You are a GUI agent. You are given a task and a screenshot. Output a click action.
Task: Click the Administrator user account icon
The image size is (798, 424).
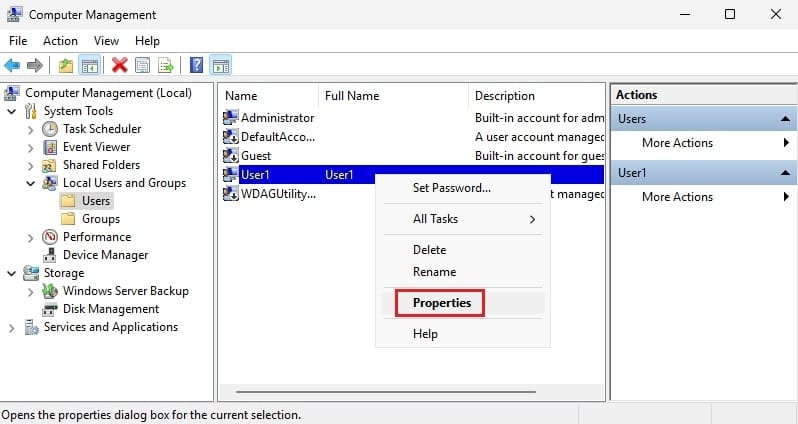[x=231, y=118]
